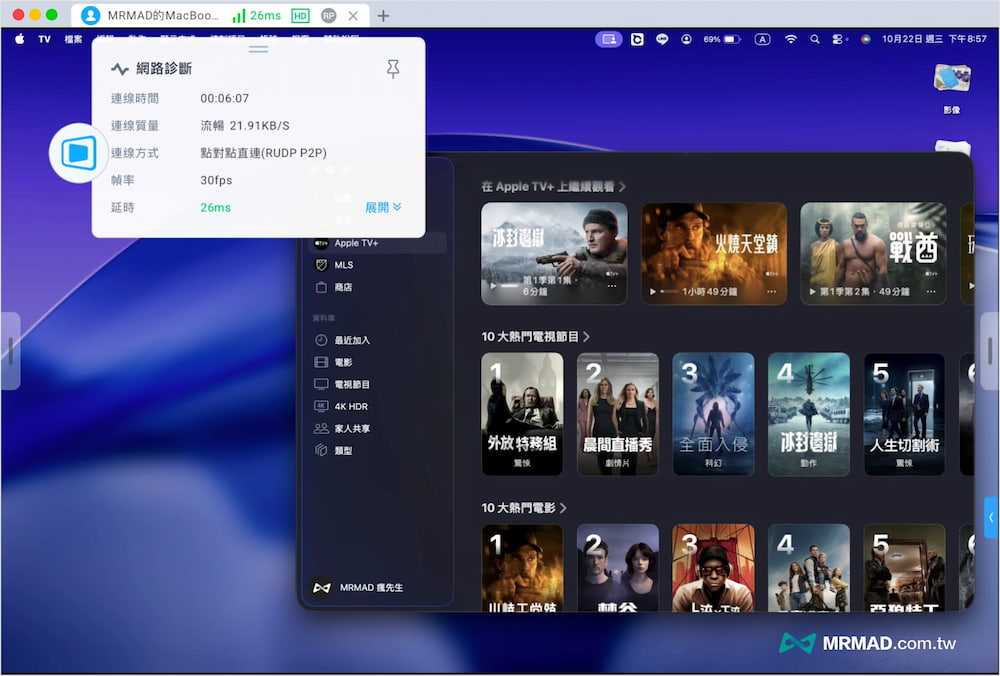Viewport: 1000px width, 676px height.
Task: Click the HD quality badge in the tab bar
Action: 300,16
